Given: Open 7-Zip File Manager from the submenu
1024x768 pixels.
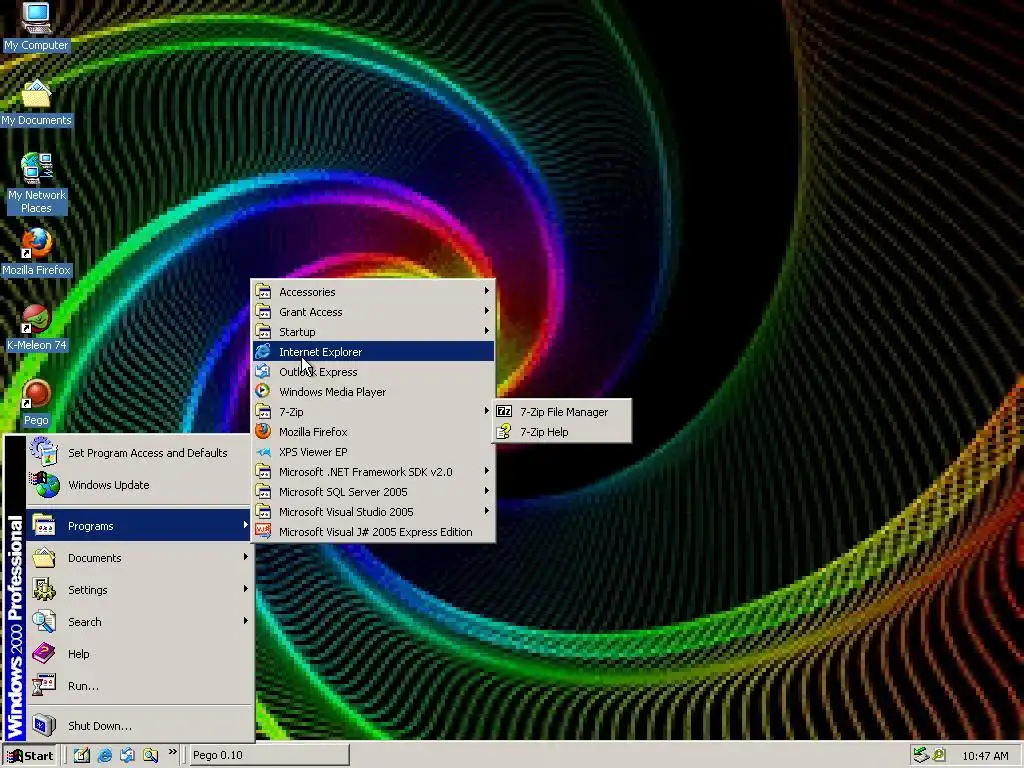Looking at the screenshot, I should tap(562, 411).
